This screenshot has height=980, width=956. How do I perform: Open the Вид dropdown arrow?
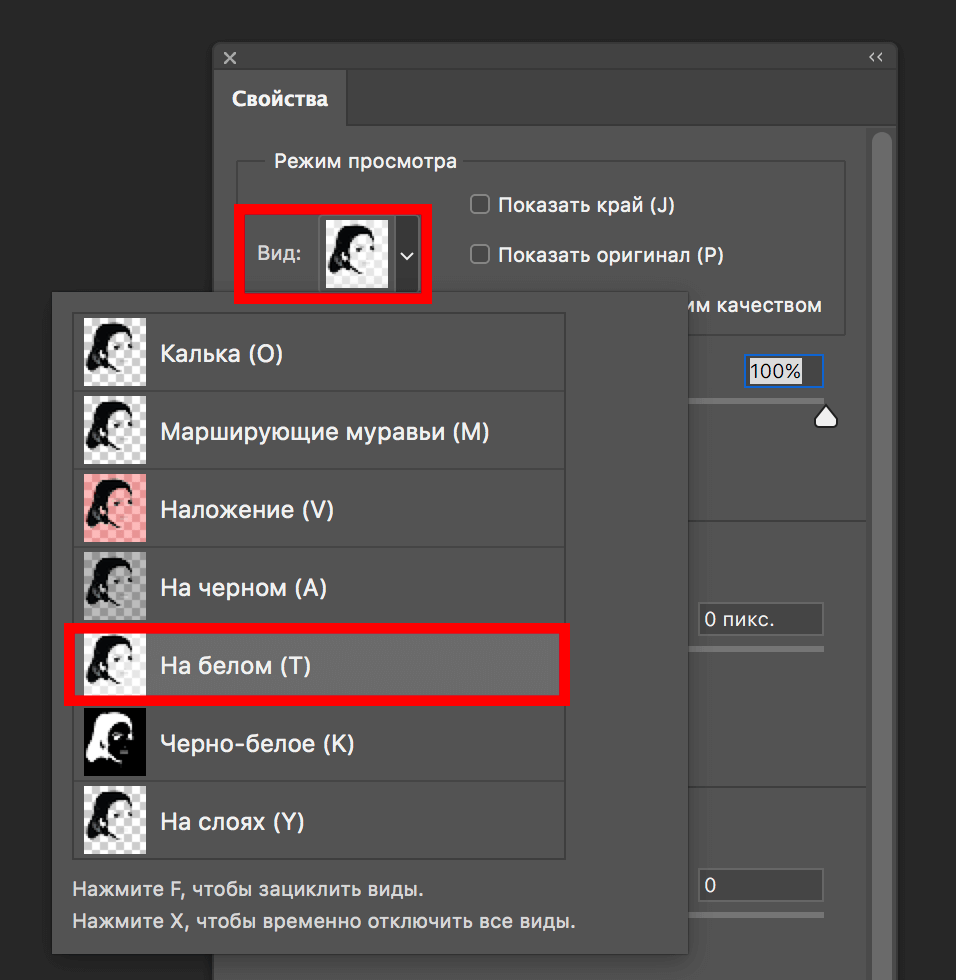click(x=406, y=255)
